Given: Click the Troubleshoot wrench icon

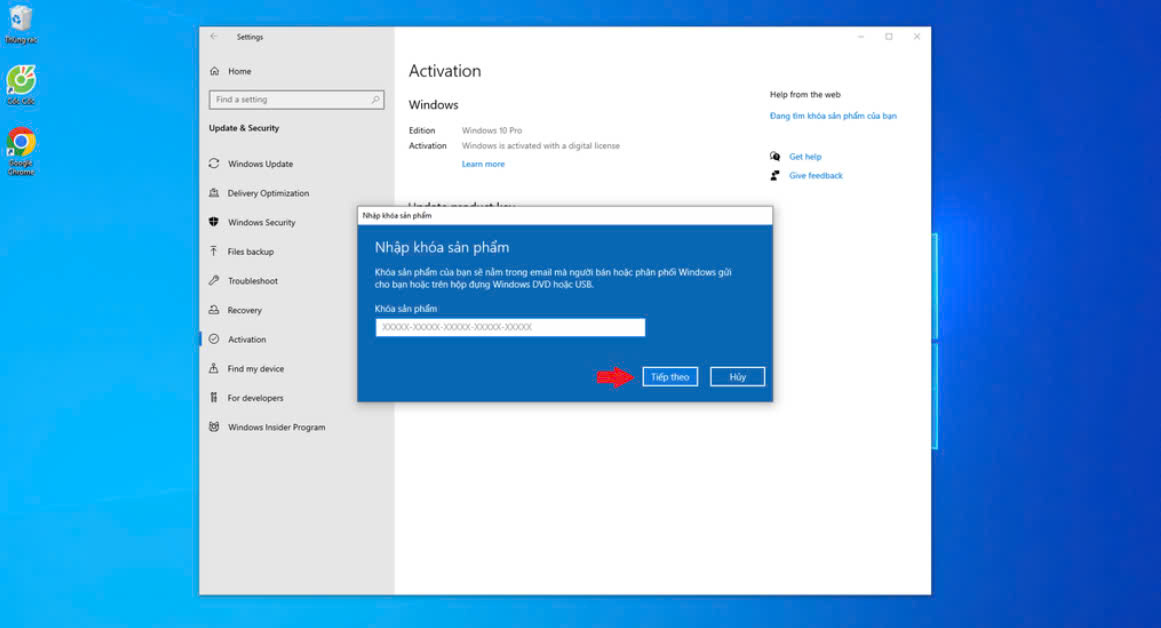Looking at the screenshot, I should coord(214,280).
